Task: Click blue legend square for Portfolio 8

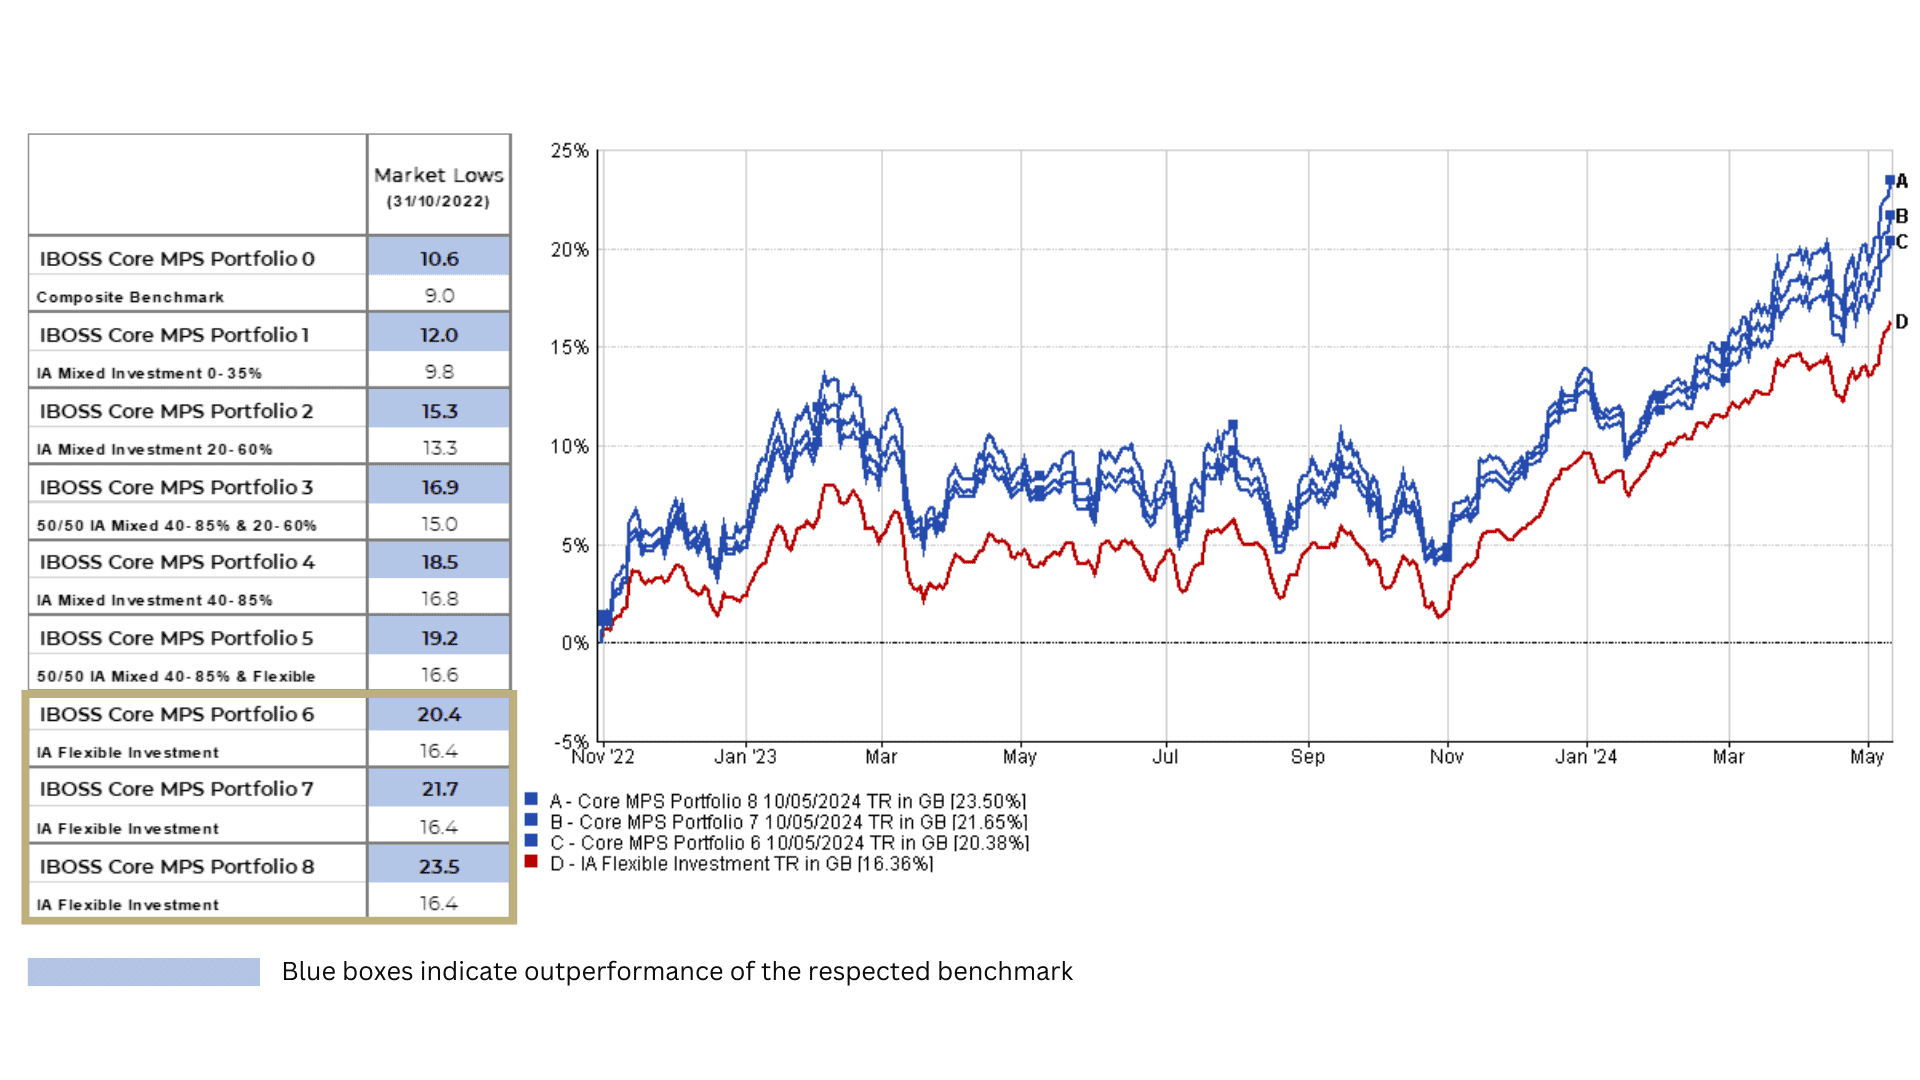Action: click(531, 799)
